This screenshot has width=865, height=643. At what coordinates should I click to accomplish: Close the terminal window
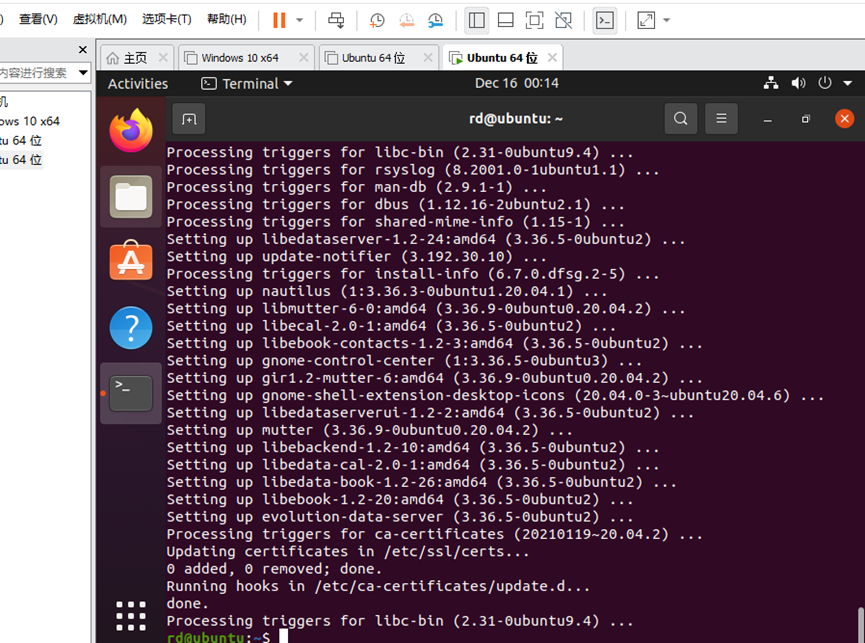(x=844, y=119)
